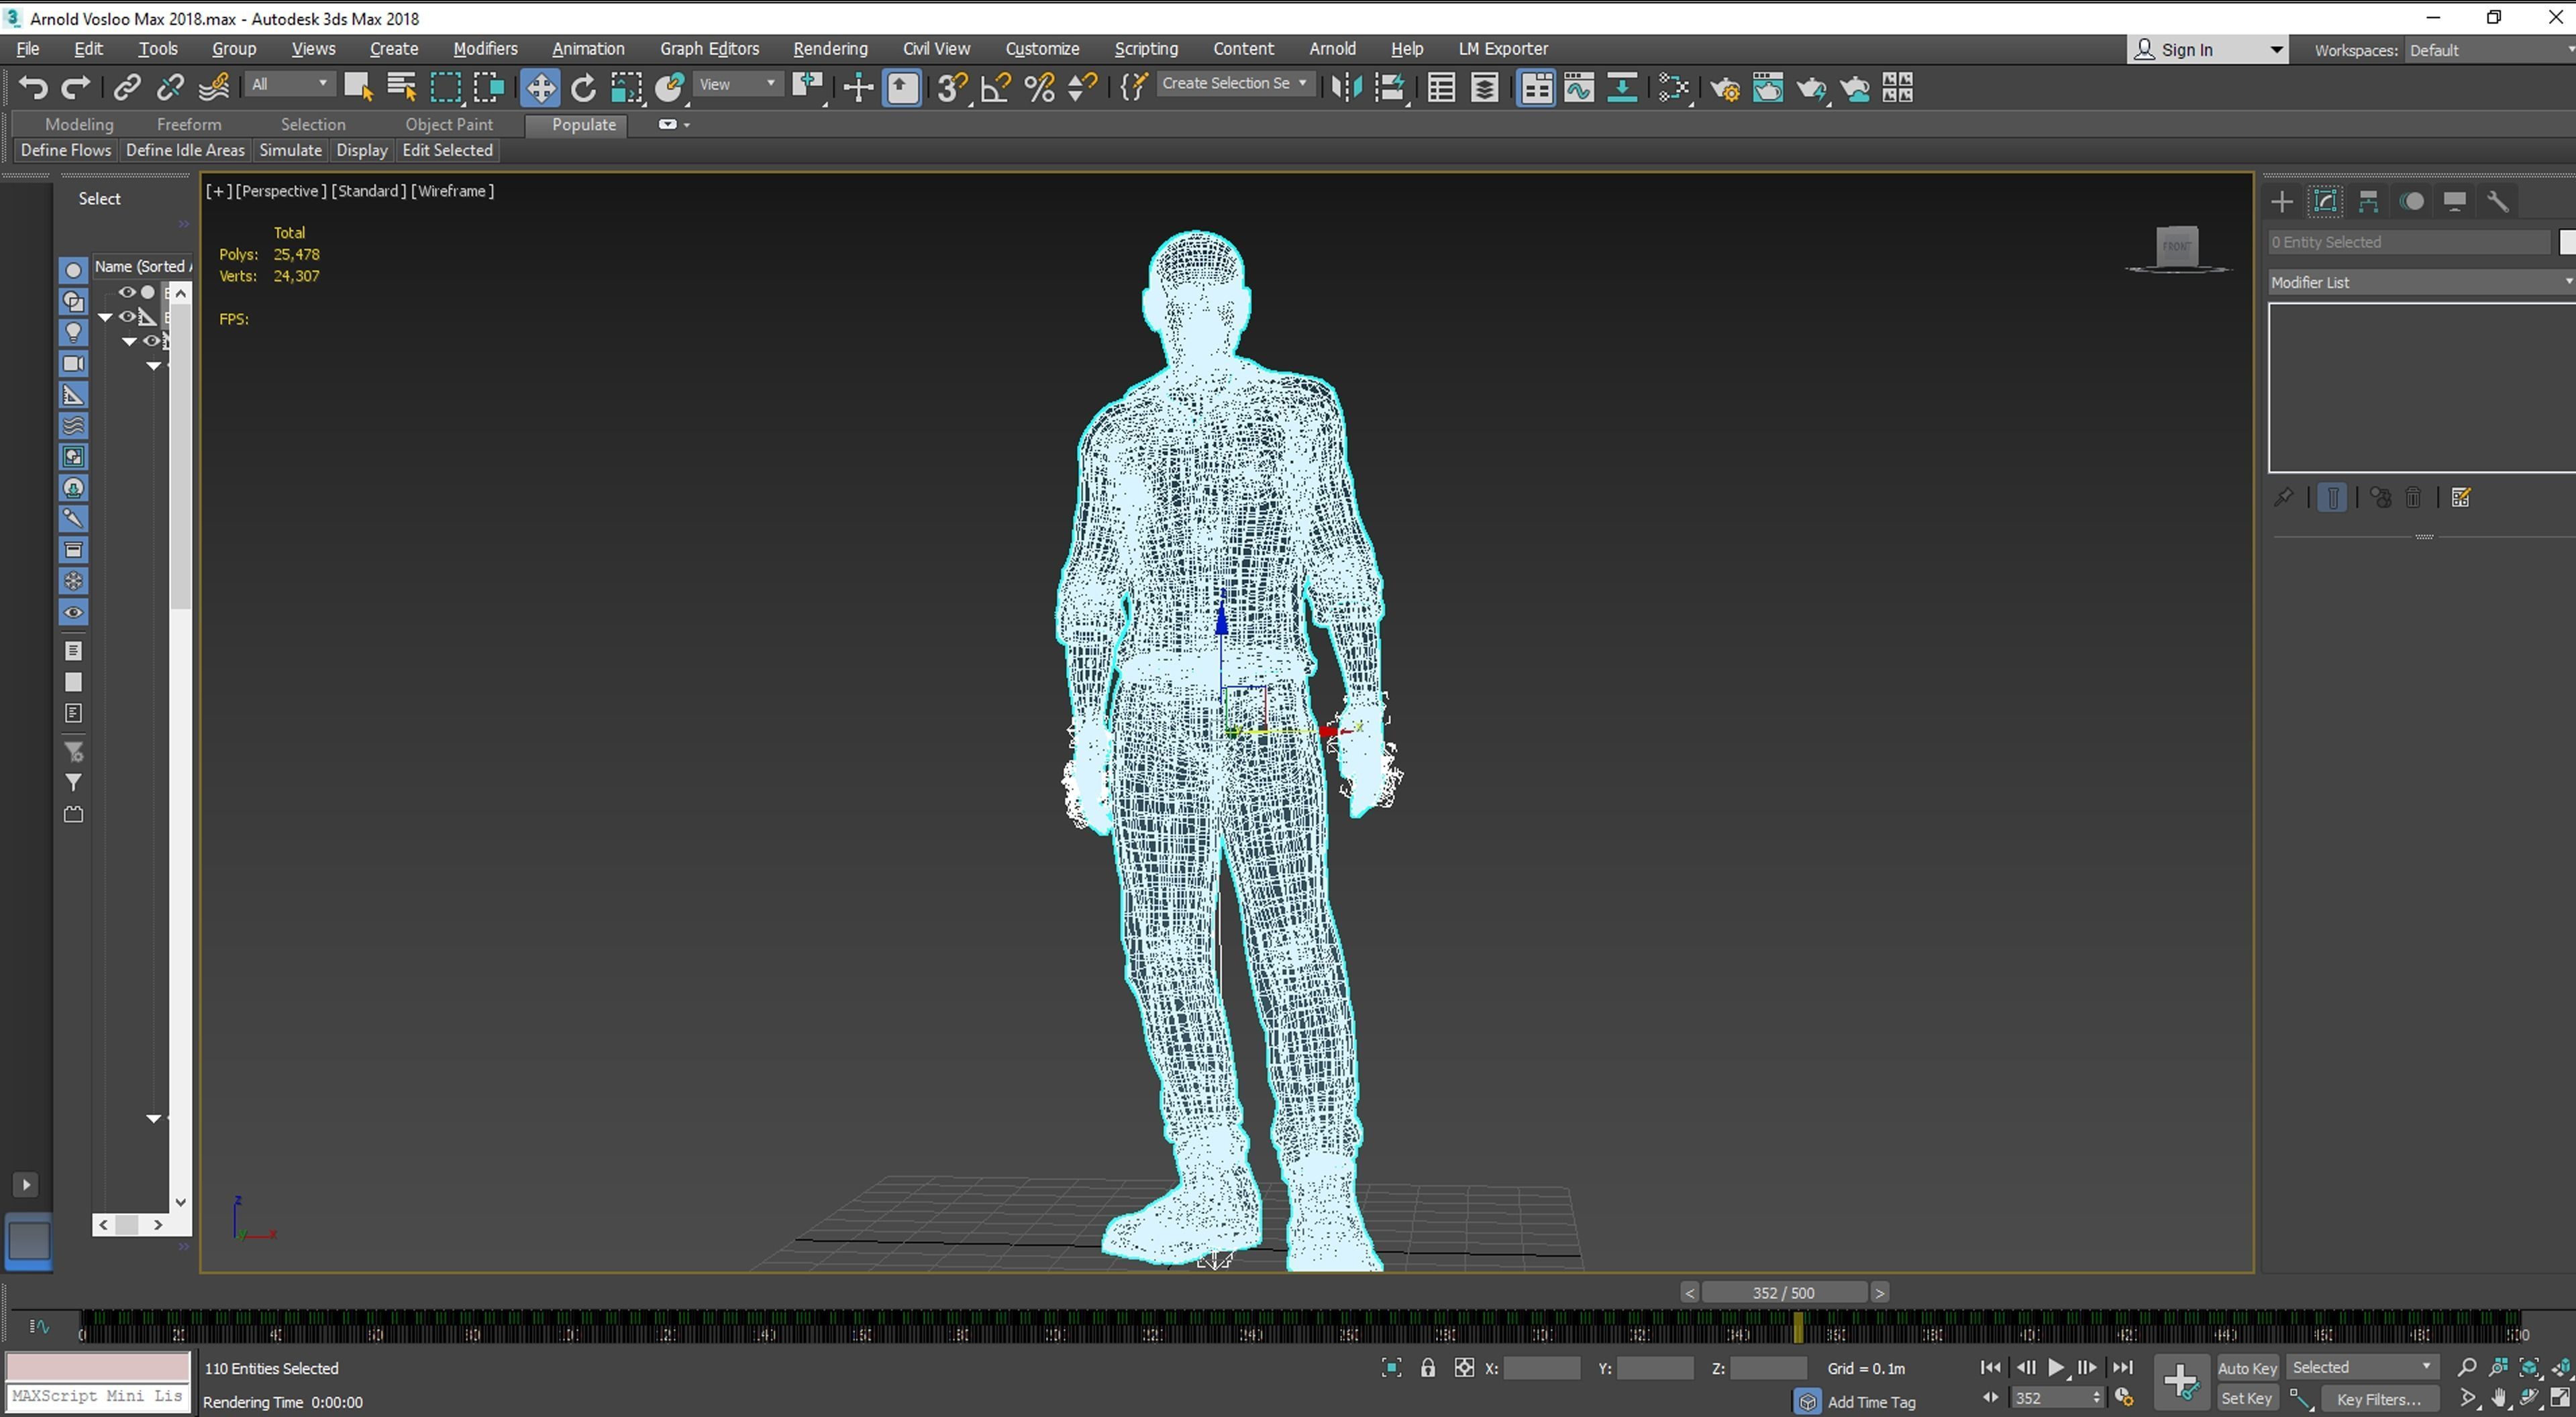Open the Autodesk A360 Gallery icon

click(x=1897, y=88)
